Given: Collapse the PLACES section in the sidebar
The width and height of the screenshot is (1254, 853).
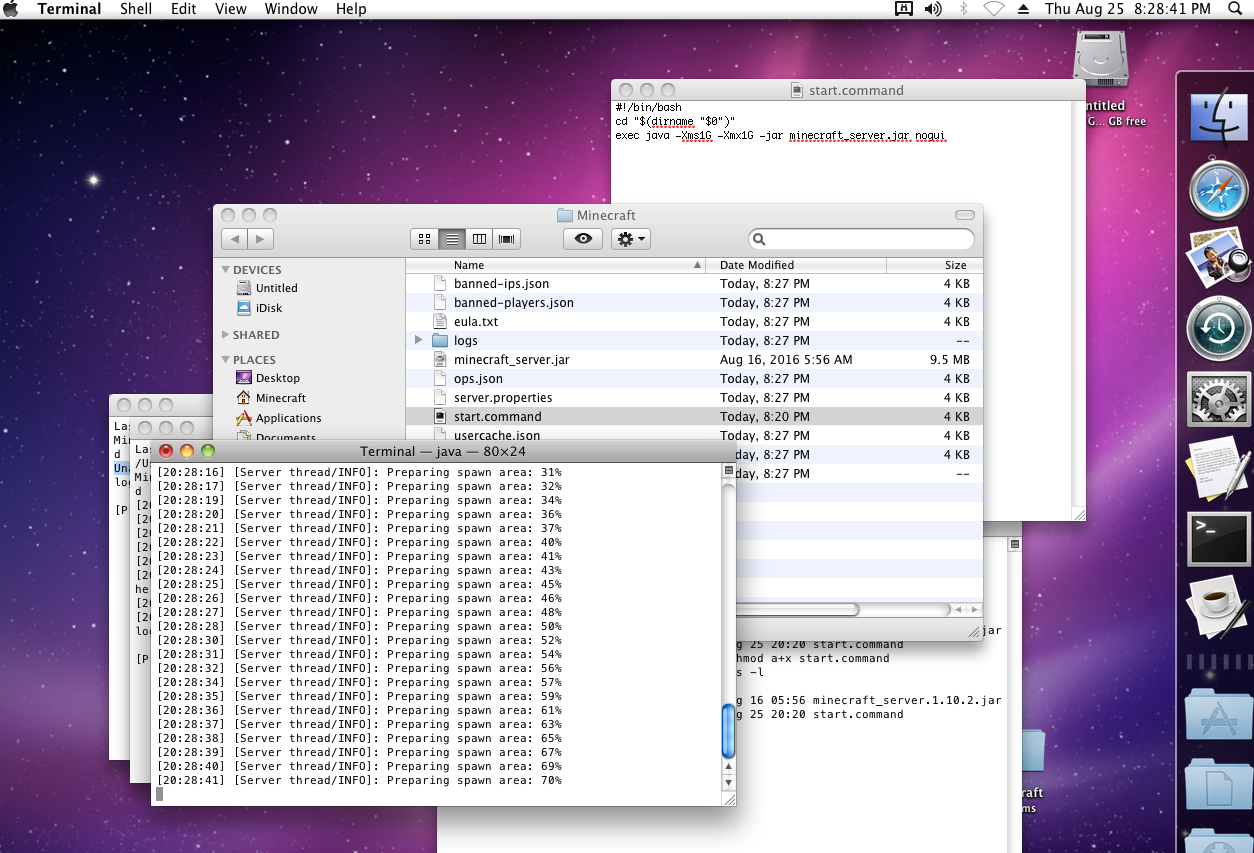Looking at the screenshot, I should tap(226, 360).
